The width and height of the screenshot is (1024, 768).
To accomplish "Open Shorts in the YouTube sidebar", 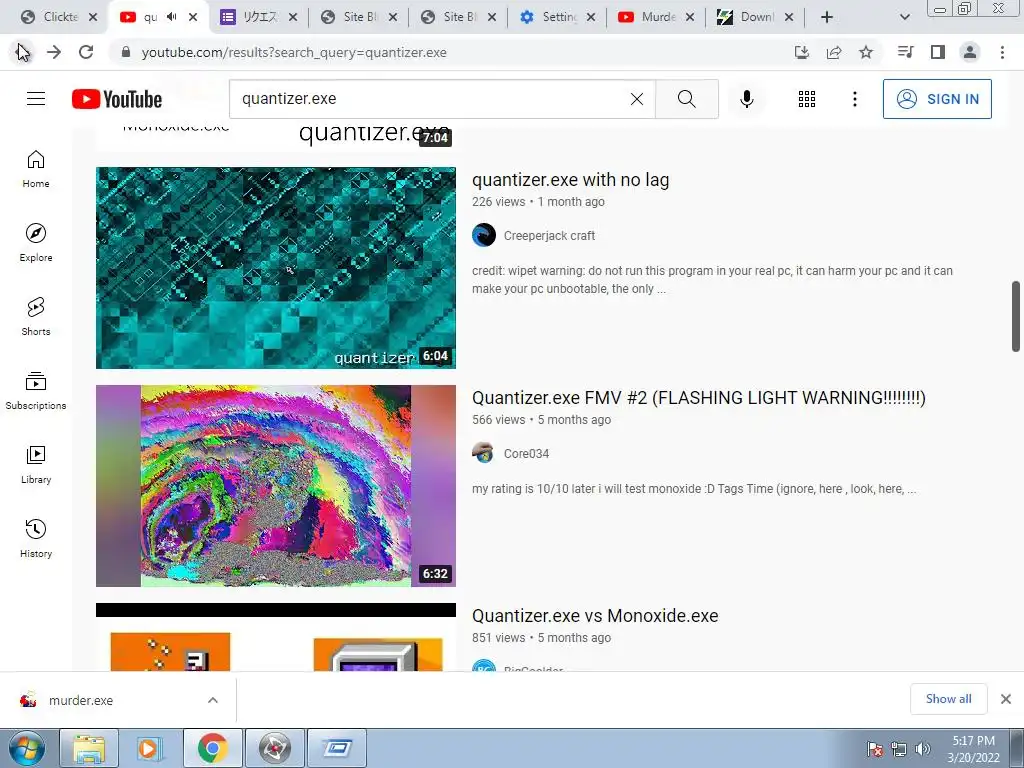I will (x=36, y=317).
